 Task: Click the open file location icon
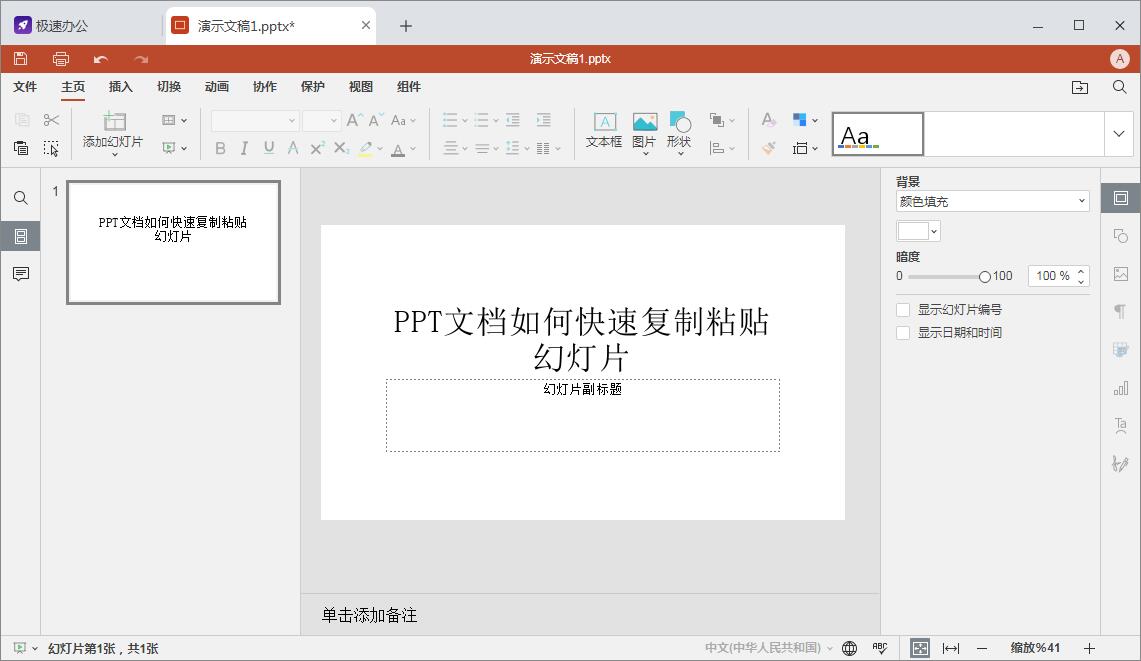tap(1080, 87)
